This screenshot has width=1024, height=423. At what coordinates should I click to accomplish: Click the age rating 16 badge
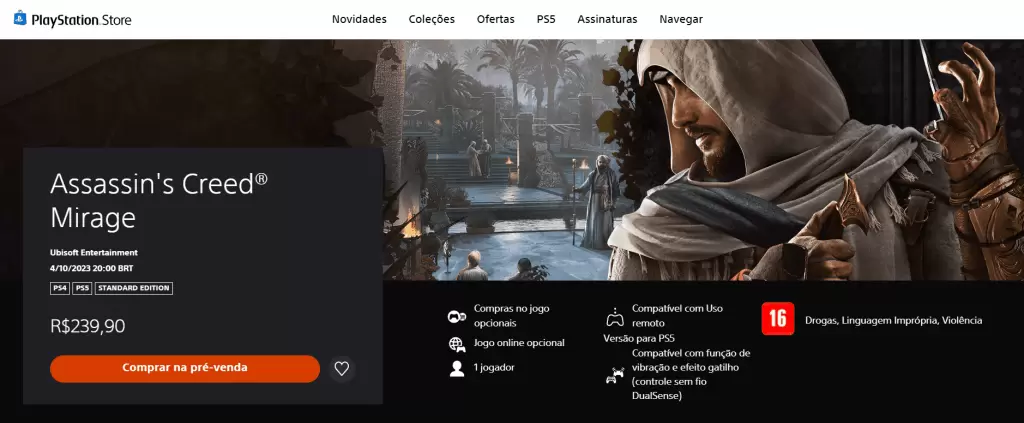778,319
